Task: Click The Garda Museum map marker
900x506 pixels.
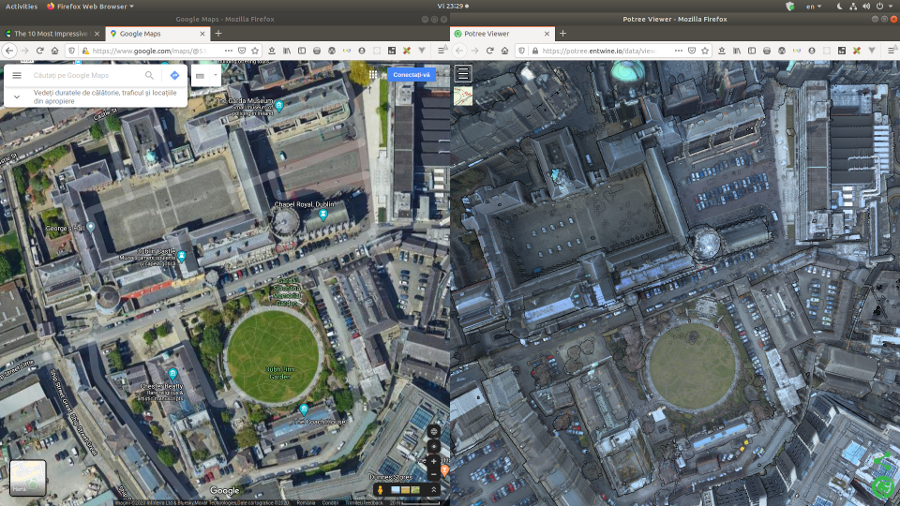Action: pos(279,106)
